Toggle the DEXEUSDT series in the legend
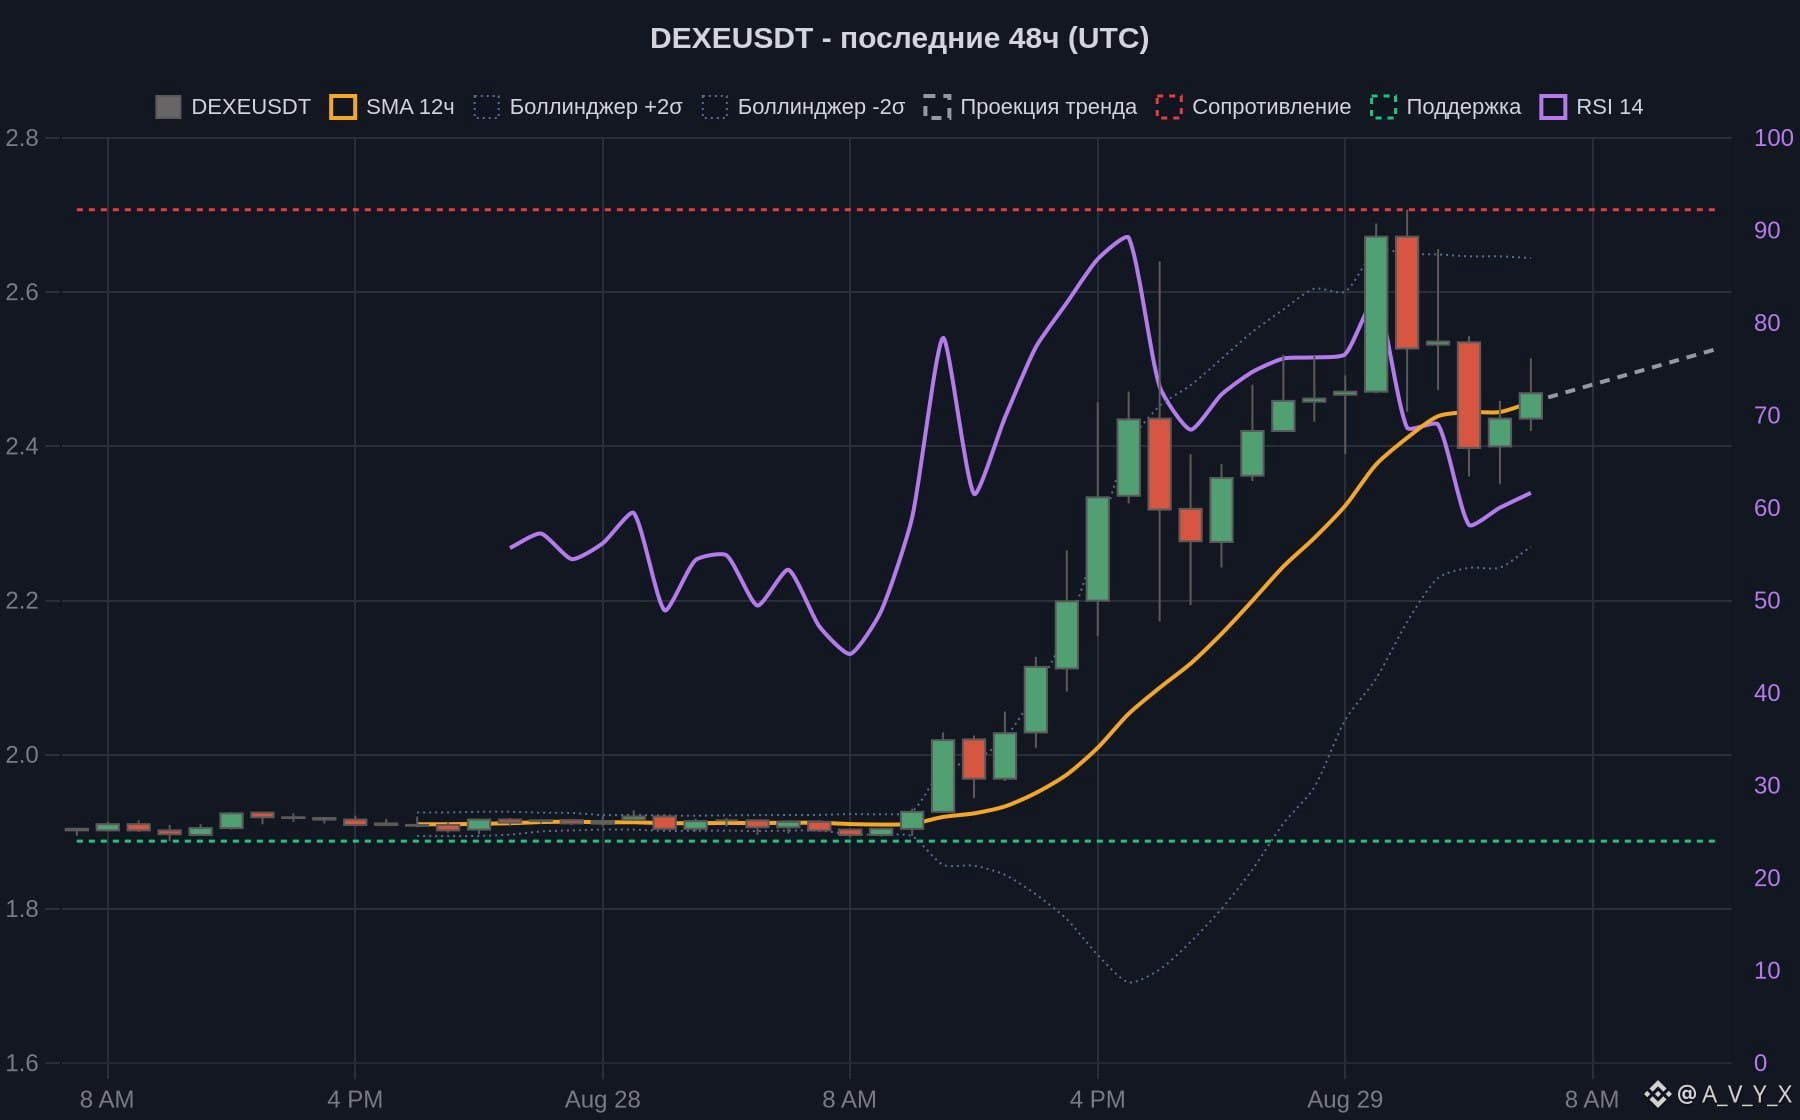Image resolution: width=1800 pixels, height=1120 pixels. click(233, 107)
